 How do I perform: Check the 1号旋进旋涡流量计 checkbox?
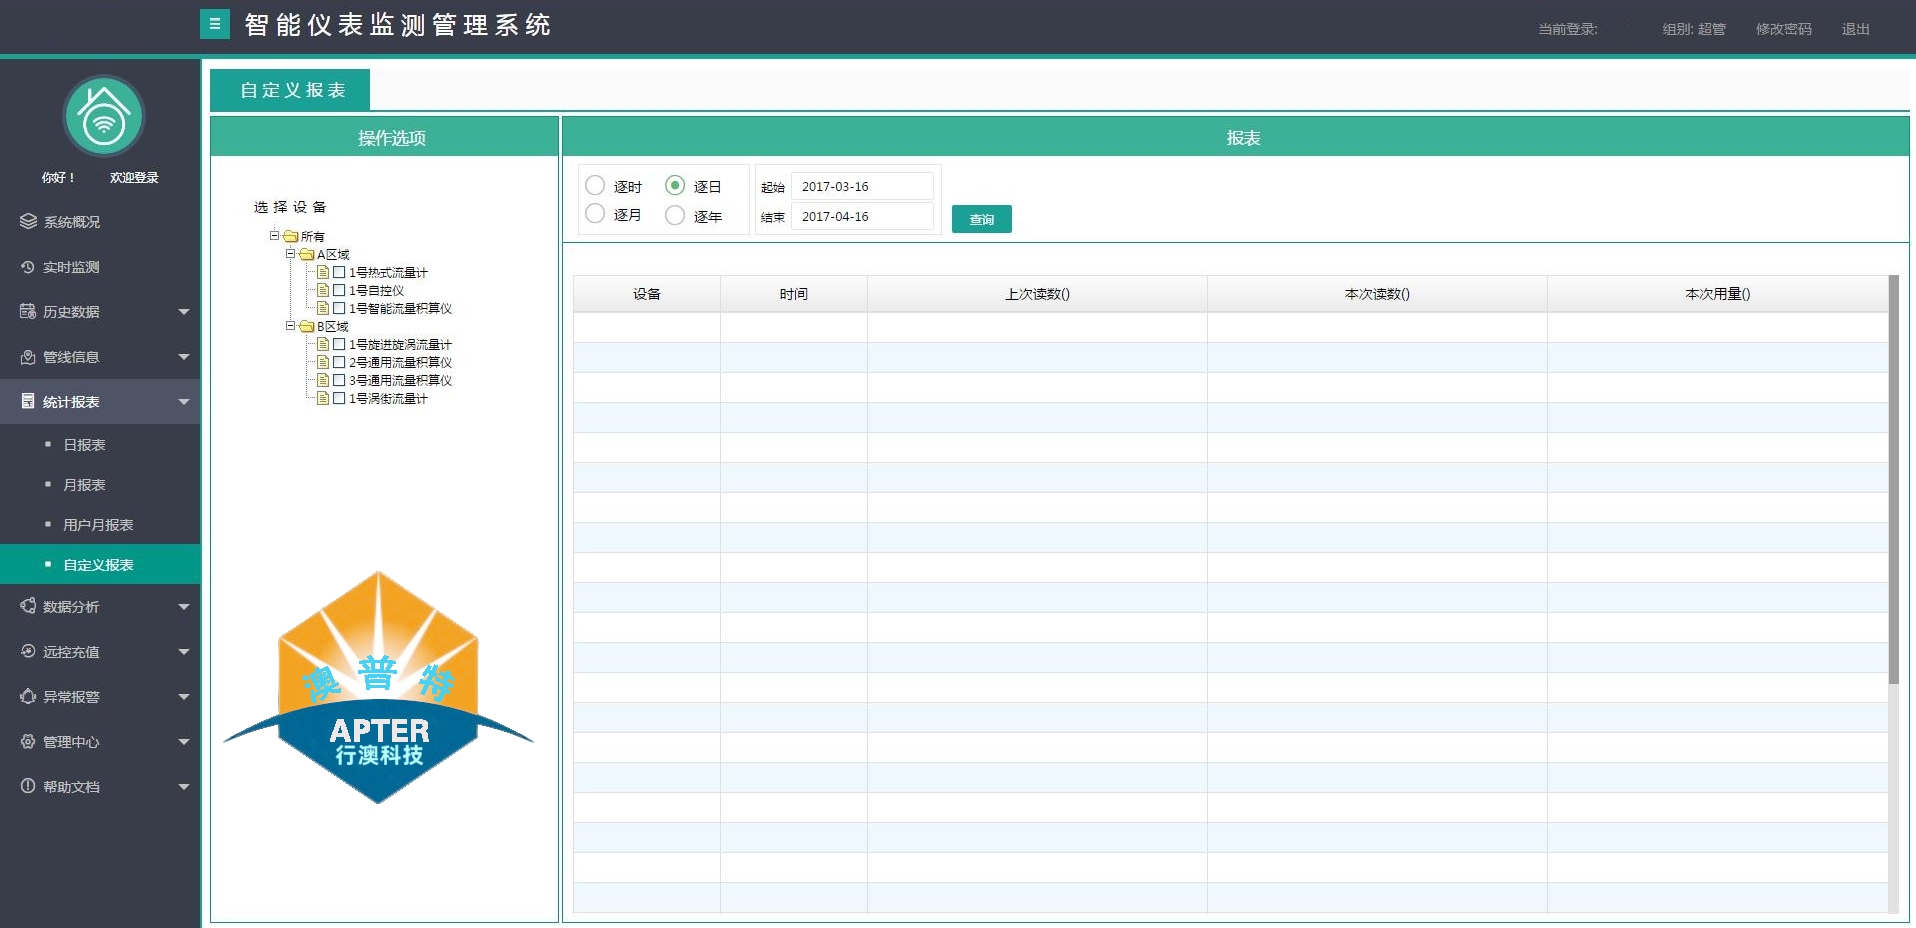click(x=339, y=344)
